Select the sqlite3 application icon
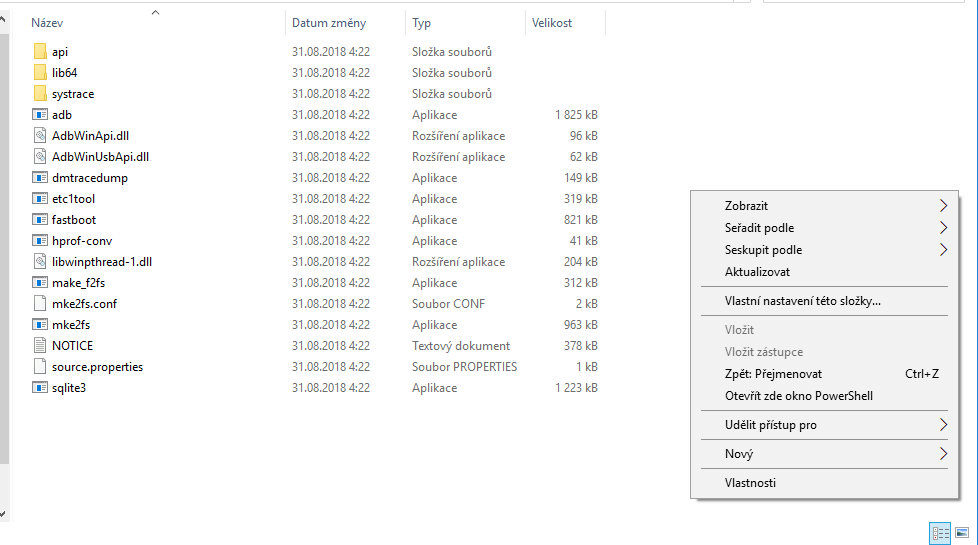The height and width of the screenshot is (545, 978). click(x=40, y=388)
